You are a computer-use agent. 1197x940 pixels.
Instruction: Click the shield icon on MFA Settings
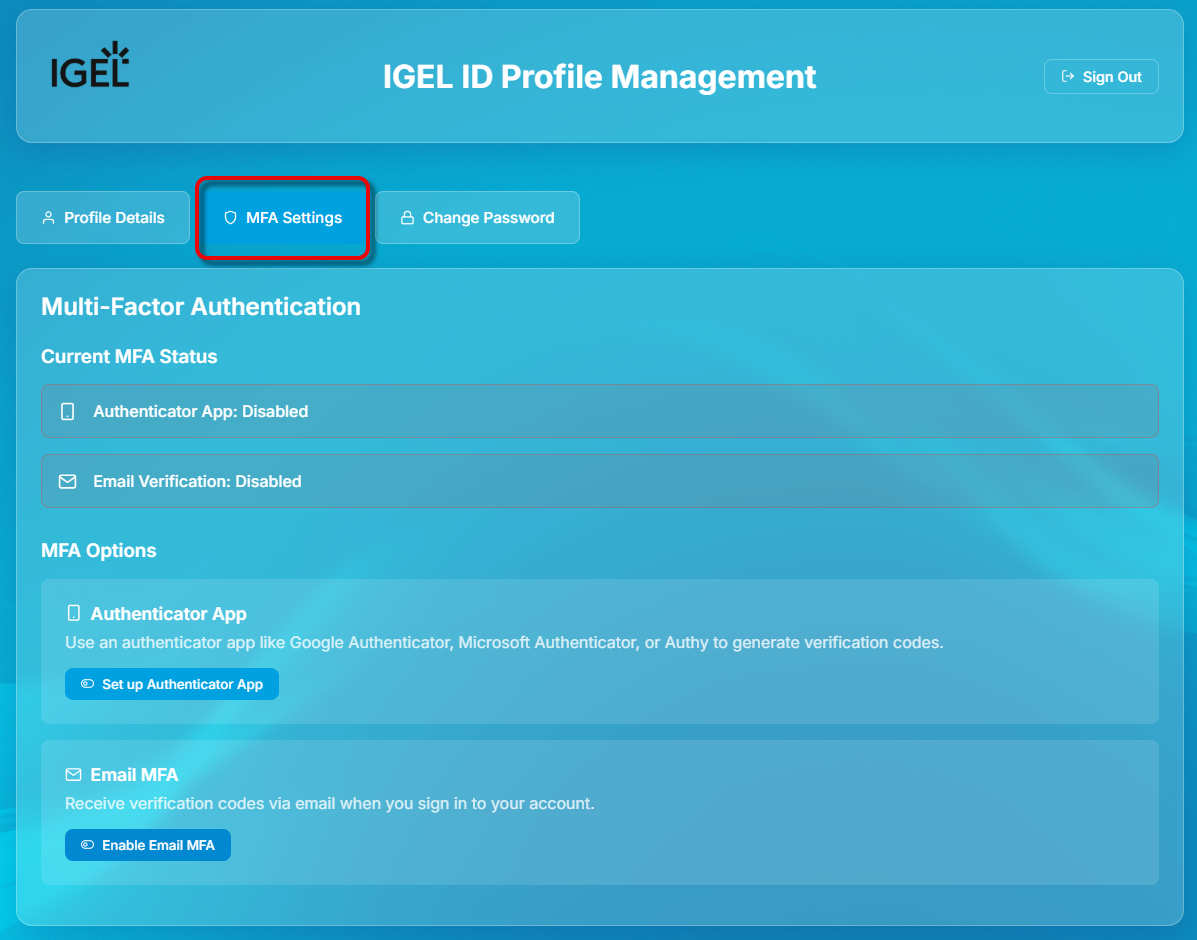click(230, 218)
